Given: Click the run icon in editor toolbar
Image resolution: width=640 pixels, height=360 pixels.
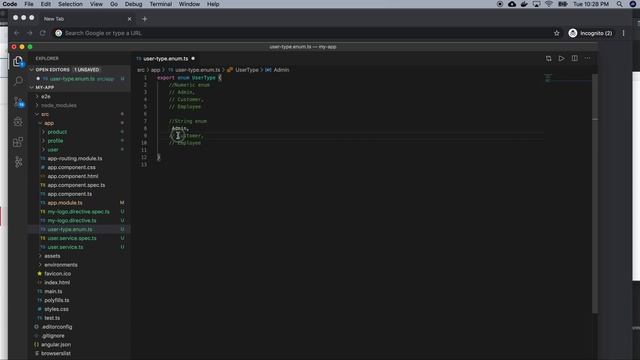Looking at the screenshot, I should (x=561, y=58).
